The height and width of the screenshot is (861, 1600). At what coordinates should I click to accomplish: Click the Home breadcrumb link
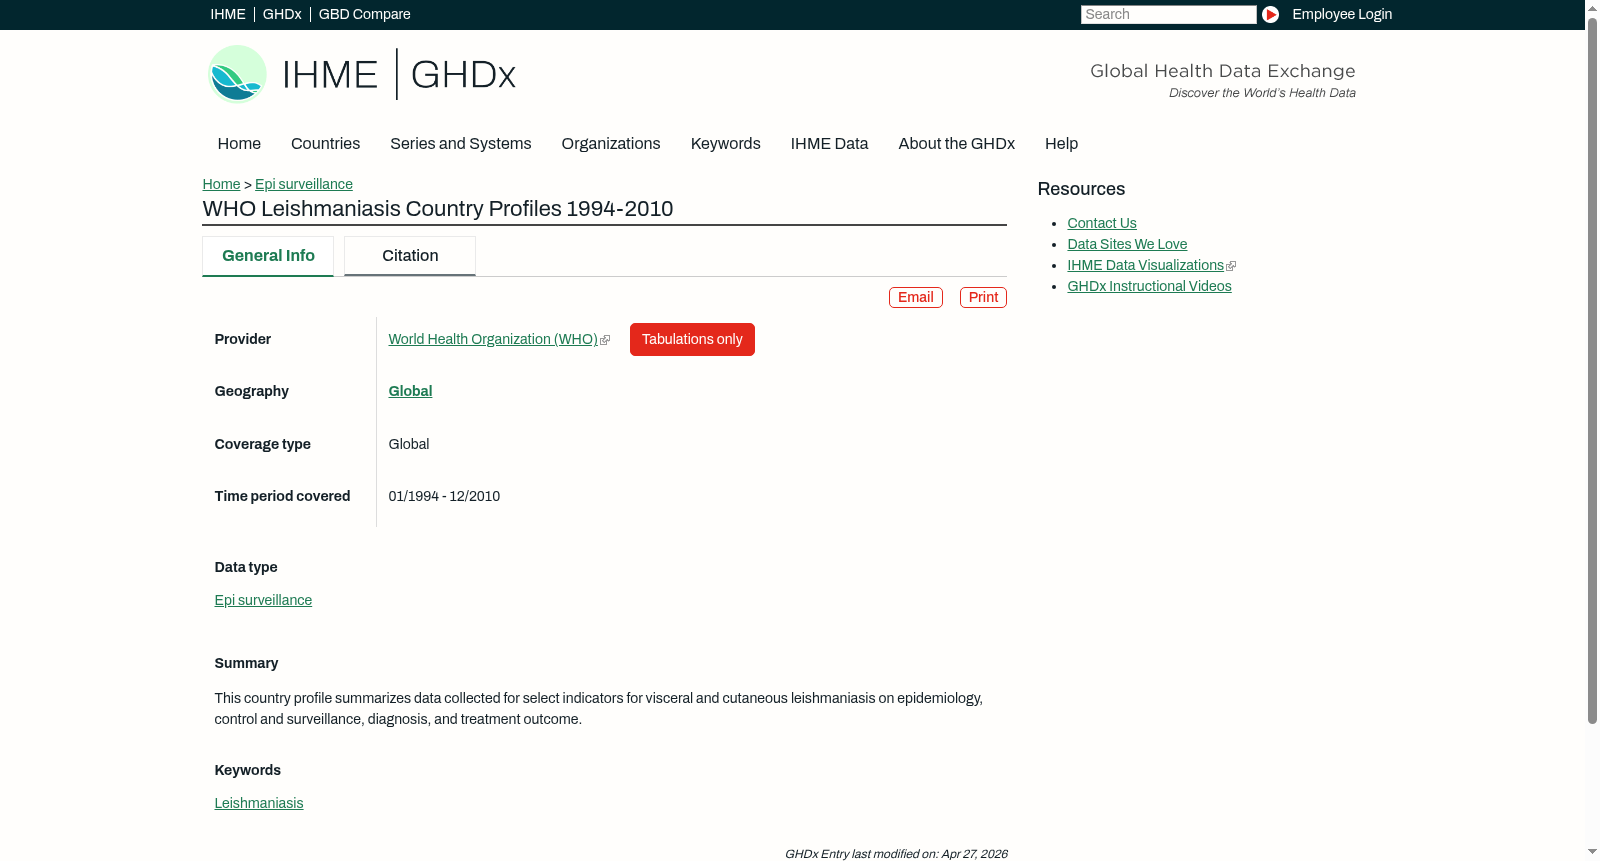click(x=221, y=184)
